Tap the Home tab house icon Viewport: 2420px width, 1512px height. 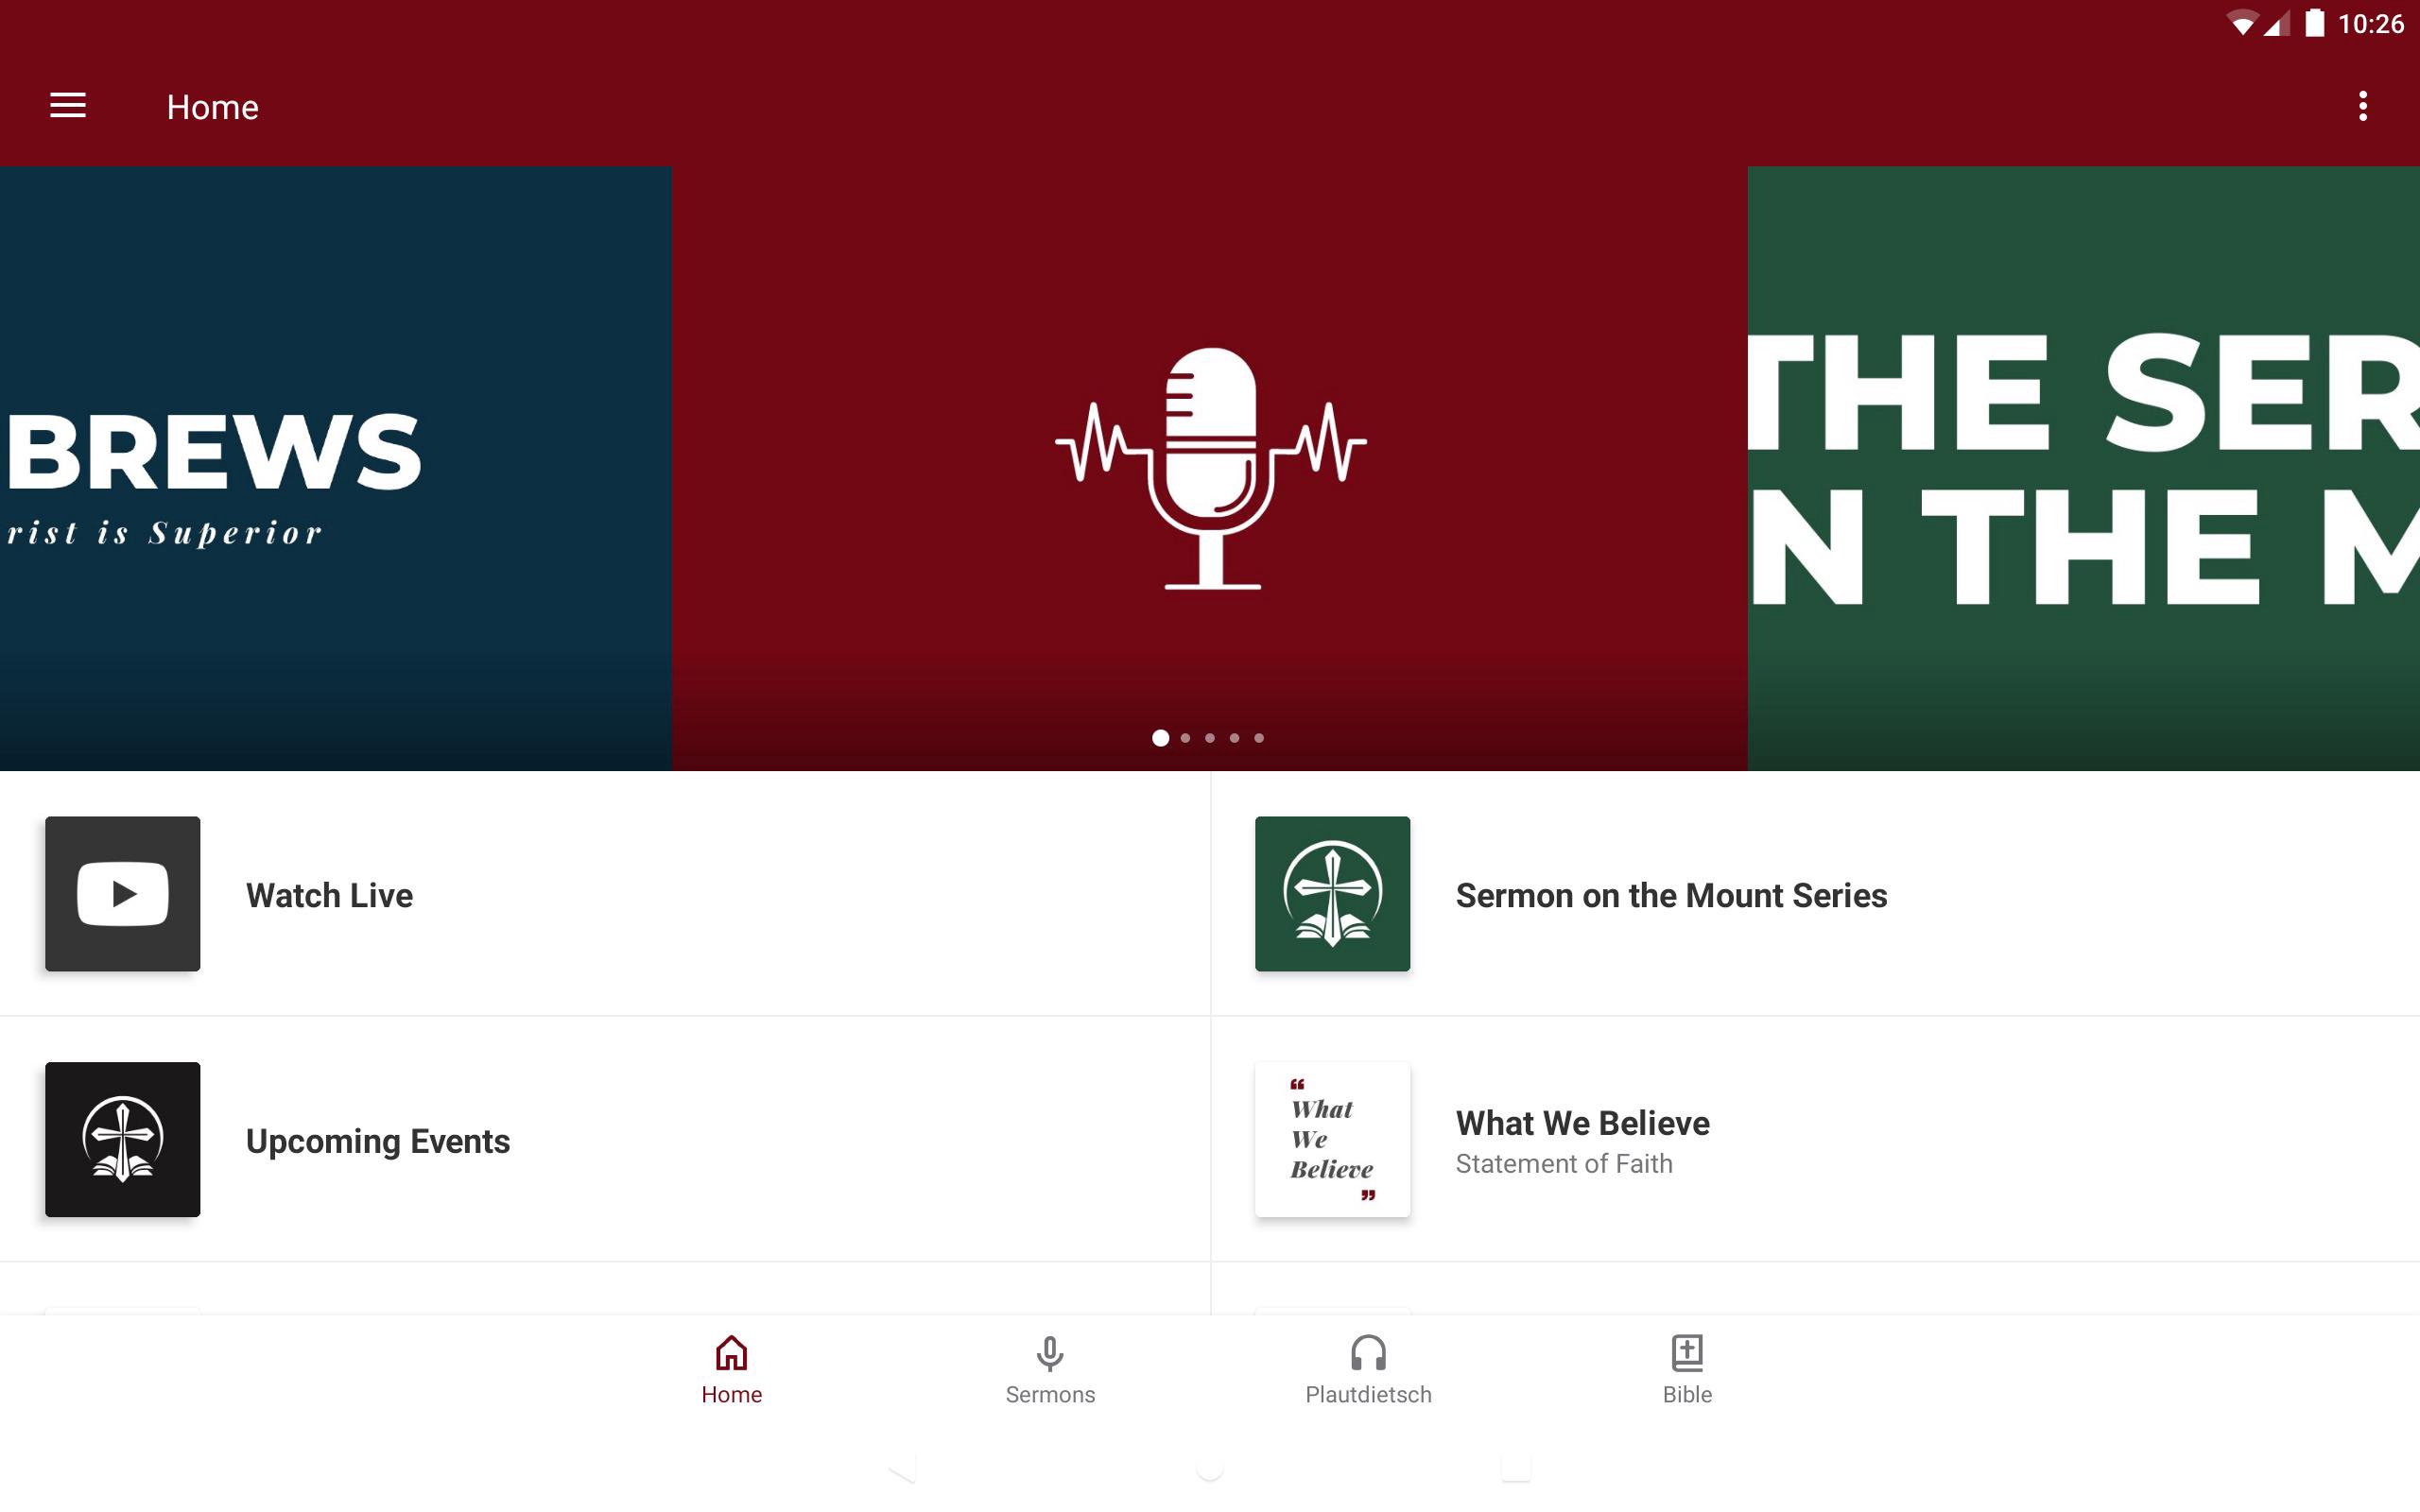click(731, 1354)
